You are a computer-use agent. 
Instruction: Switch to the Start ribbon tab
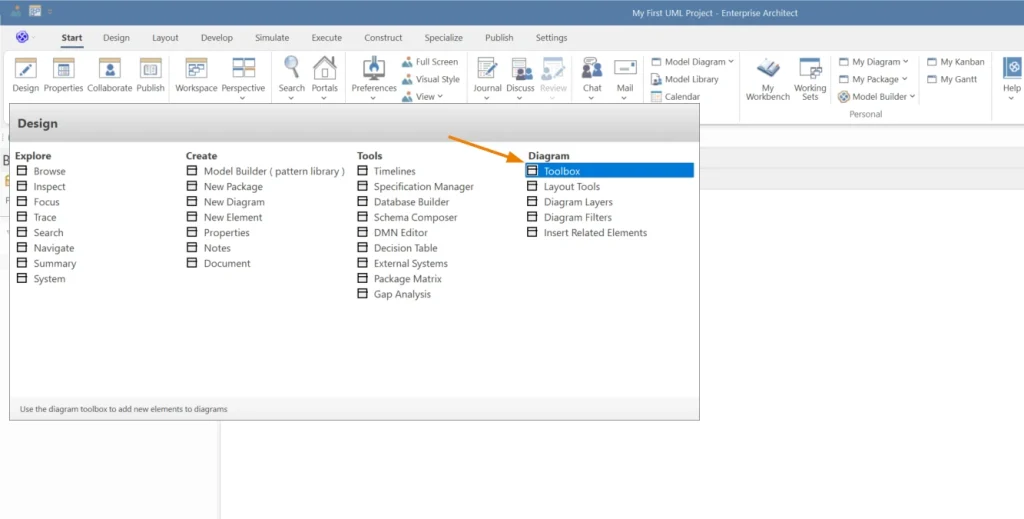pyautogui.click(x=72, y=38)
